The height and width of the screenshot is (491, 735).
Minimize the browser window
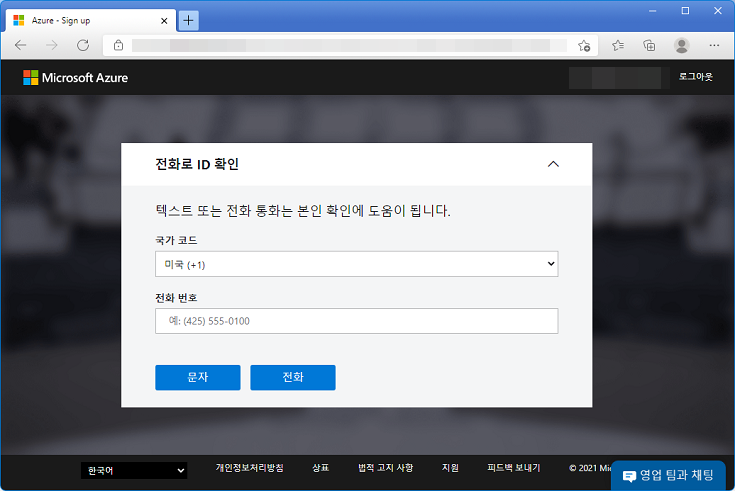pos(652,11)
